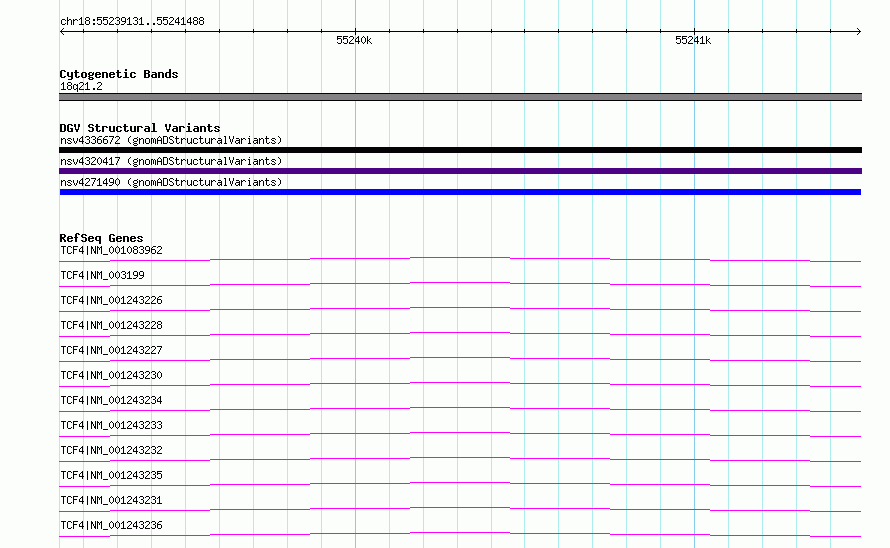This screenshot has height=548, width=890.
Task: Click the TCF4|NM_001243235 transcript label
Action: [x=111, y=475]
